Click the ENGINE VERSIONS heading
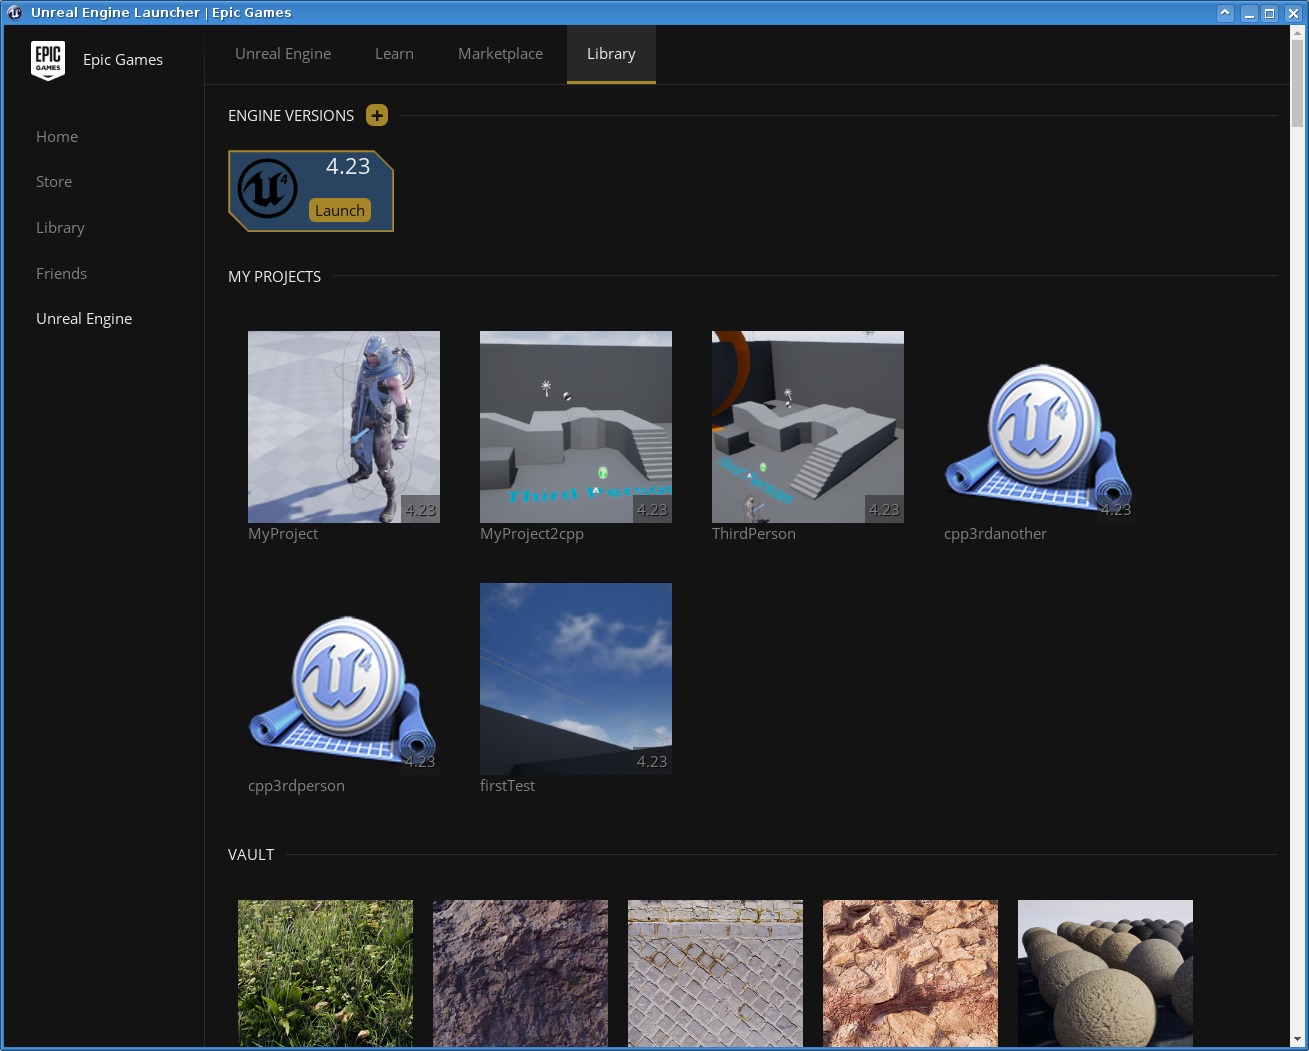This screenshot has height=1051, width=1309. [x=291, y=116]
